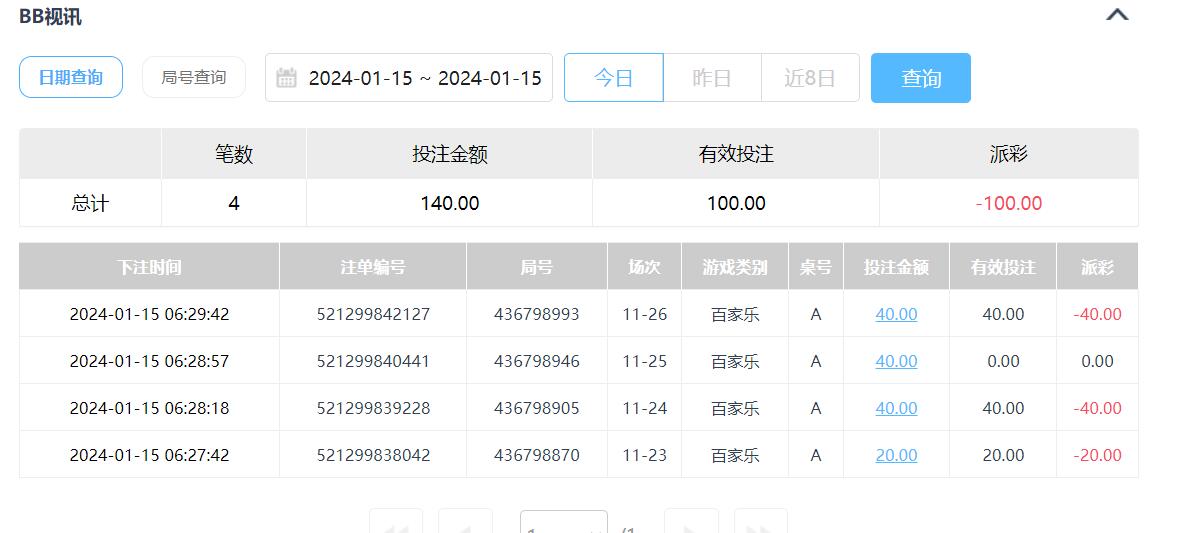Go to first page with double-arrow icon
1188x533 pixels.
coord(396,525)
